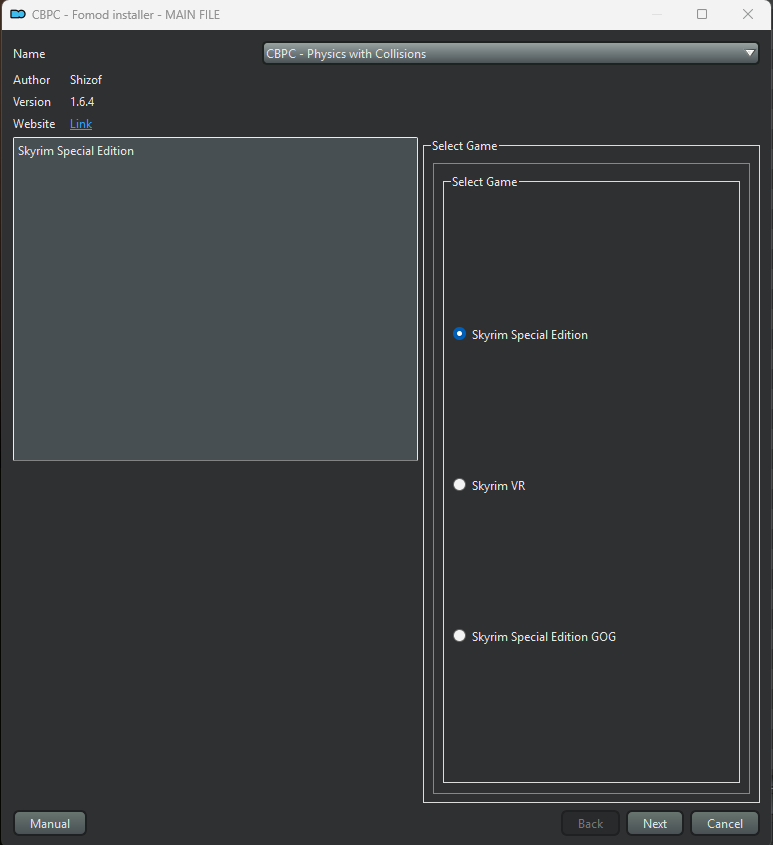Click the version value 1.6.4
This screenshot has height=845, width=773.
click(x=82, y=102)
